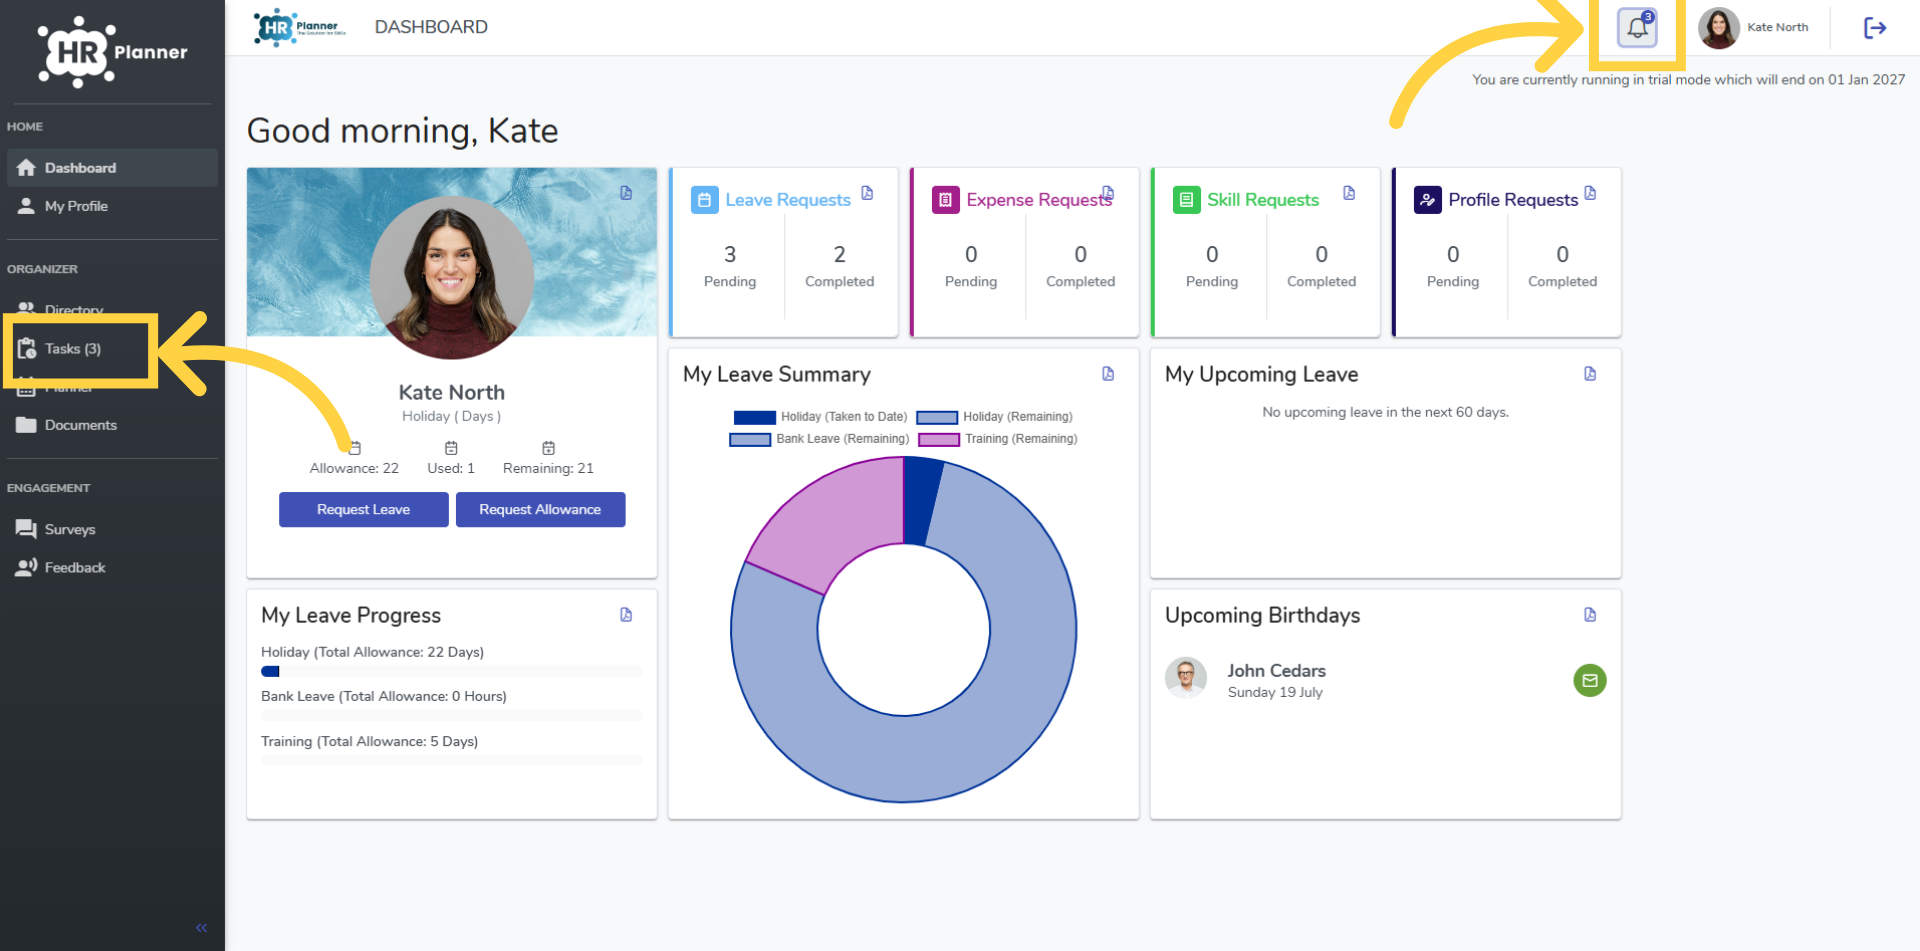Open Documents in the sidebar
1920x951 pixels.
tap(112, 425)
